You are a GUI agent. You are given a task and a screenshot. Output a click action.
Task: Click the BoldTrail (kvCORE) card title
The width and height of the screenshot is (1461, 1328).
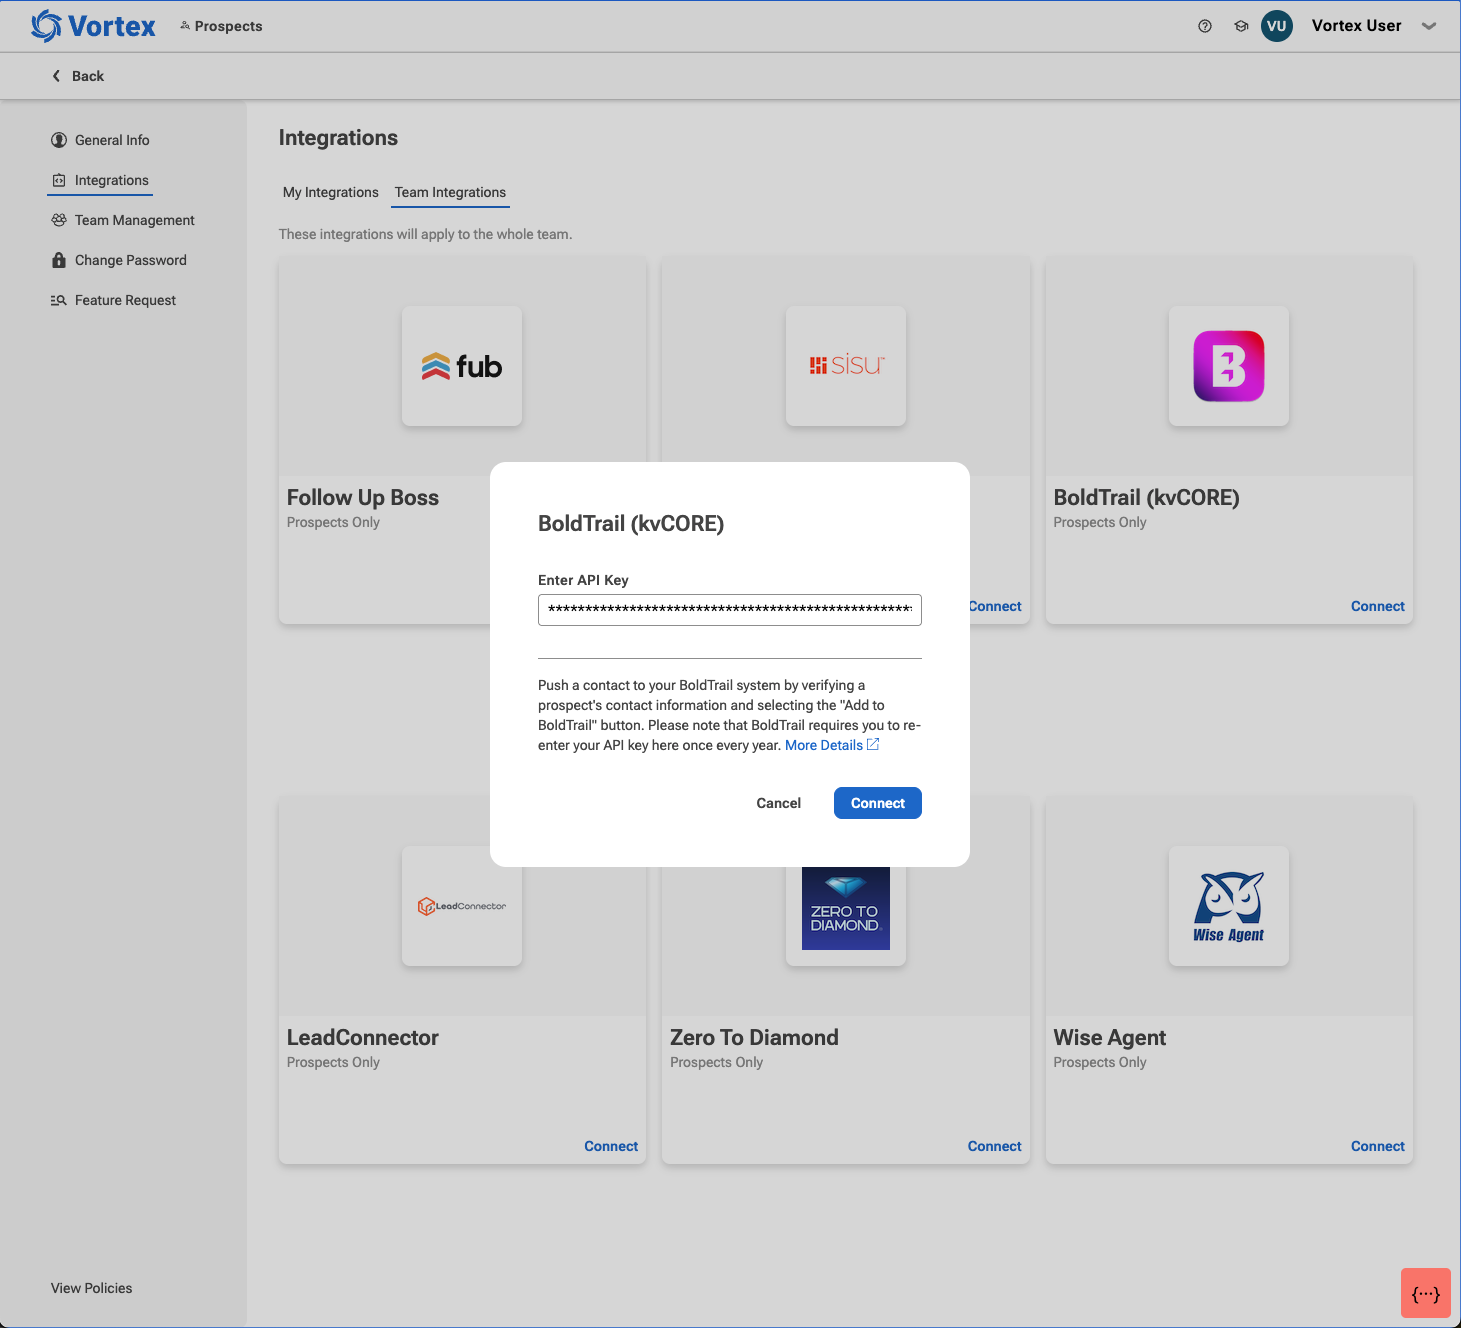pos(1147,497)
